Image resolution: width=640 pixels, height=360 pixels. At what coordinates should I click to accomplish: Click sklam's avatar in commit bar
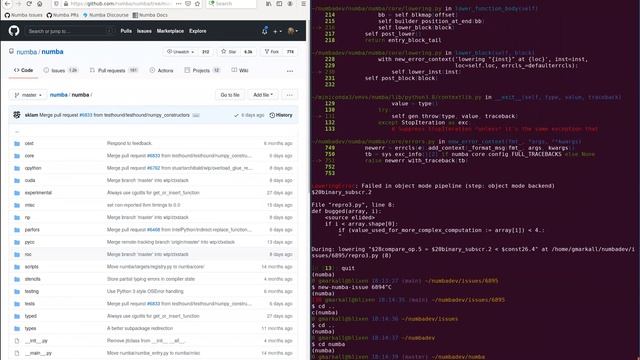click(x=17, y=115)
